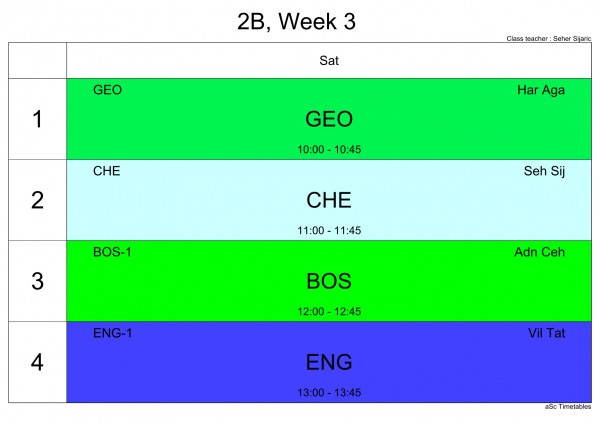Click the GEO lesson block center label
This screenshot has width=600, height=424.
(x=329, y=119)
